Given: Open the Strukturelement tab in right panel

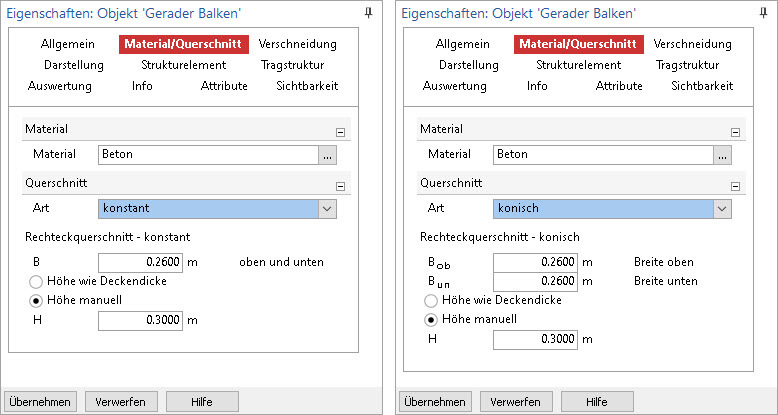Looking at the screenshot, I should pos(579,65).
